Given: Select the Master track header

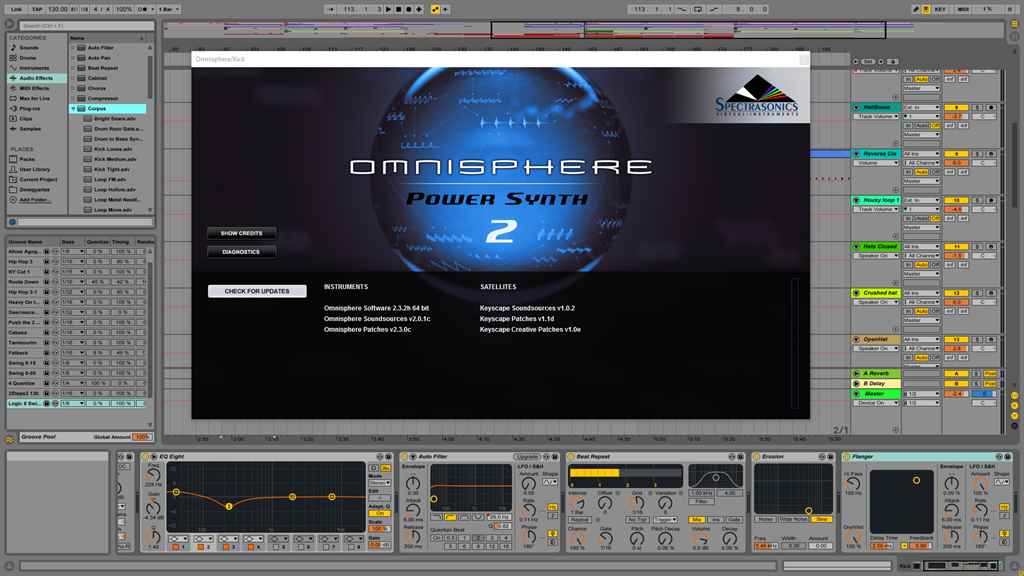Looking at the screenshot, I should click(876, 394).
